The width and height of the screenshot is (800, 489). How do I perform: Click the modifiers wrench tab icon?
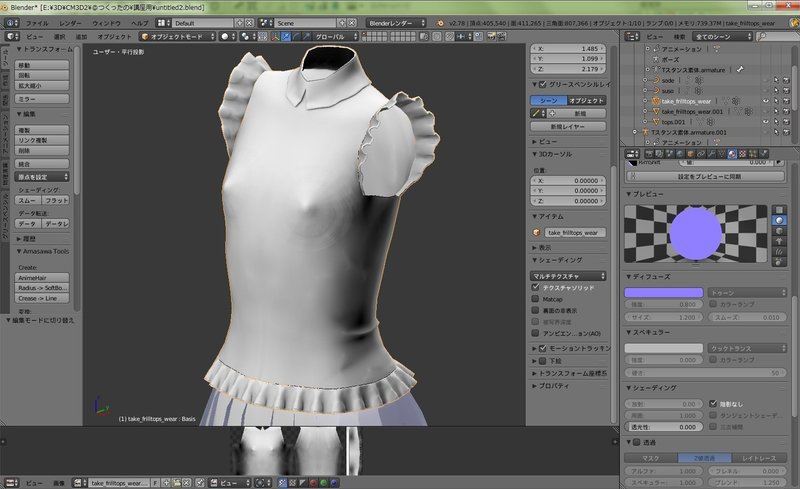[711, 154]
